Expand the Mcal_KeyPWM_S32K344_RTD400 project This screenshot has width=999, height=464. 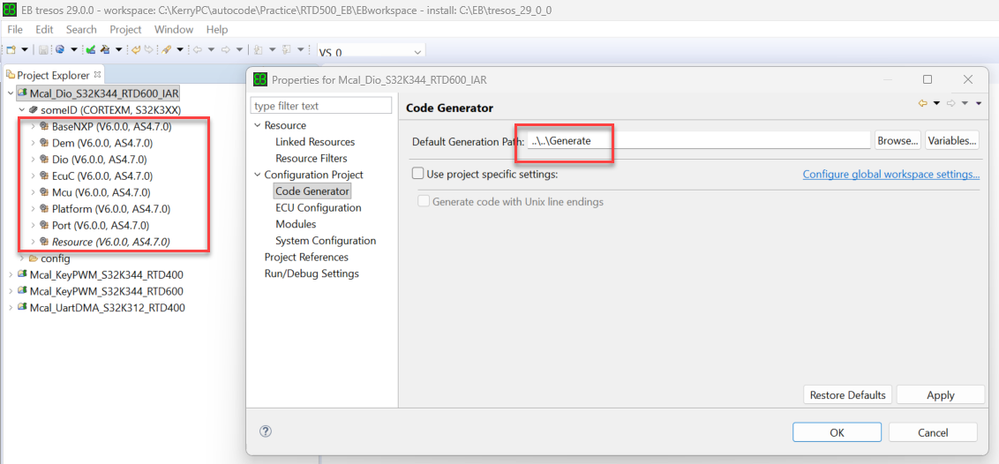pos(11,275)
